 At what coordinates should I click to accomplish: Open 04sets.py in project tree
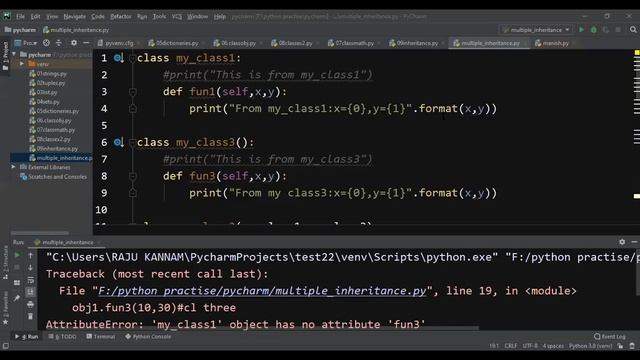pyautogui.click(x=48, y=102)
